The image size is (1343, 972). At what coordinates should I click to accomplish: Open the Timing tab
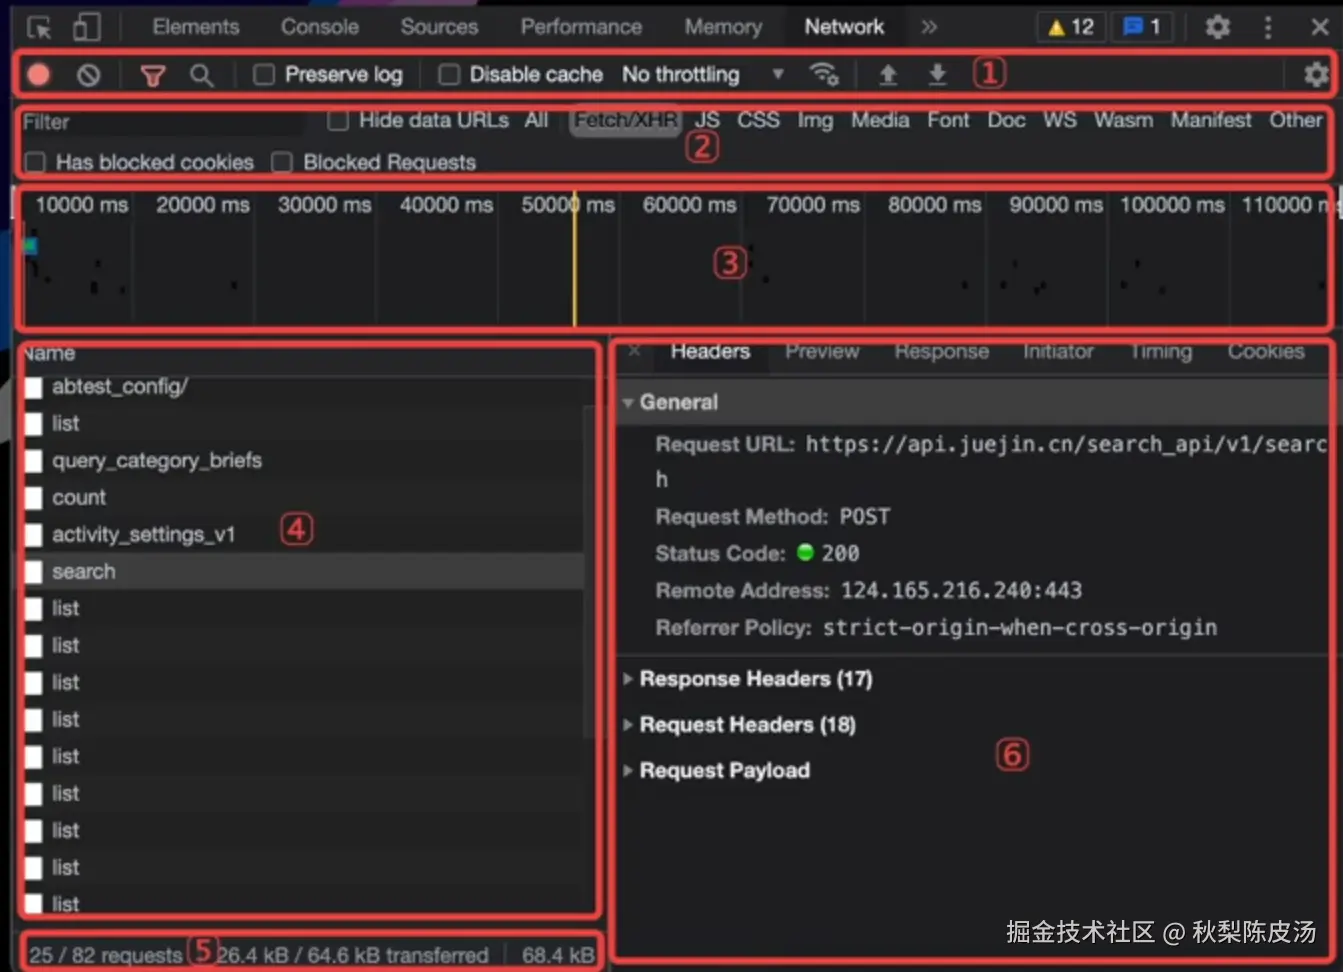click(x=1161, y=351)
